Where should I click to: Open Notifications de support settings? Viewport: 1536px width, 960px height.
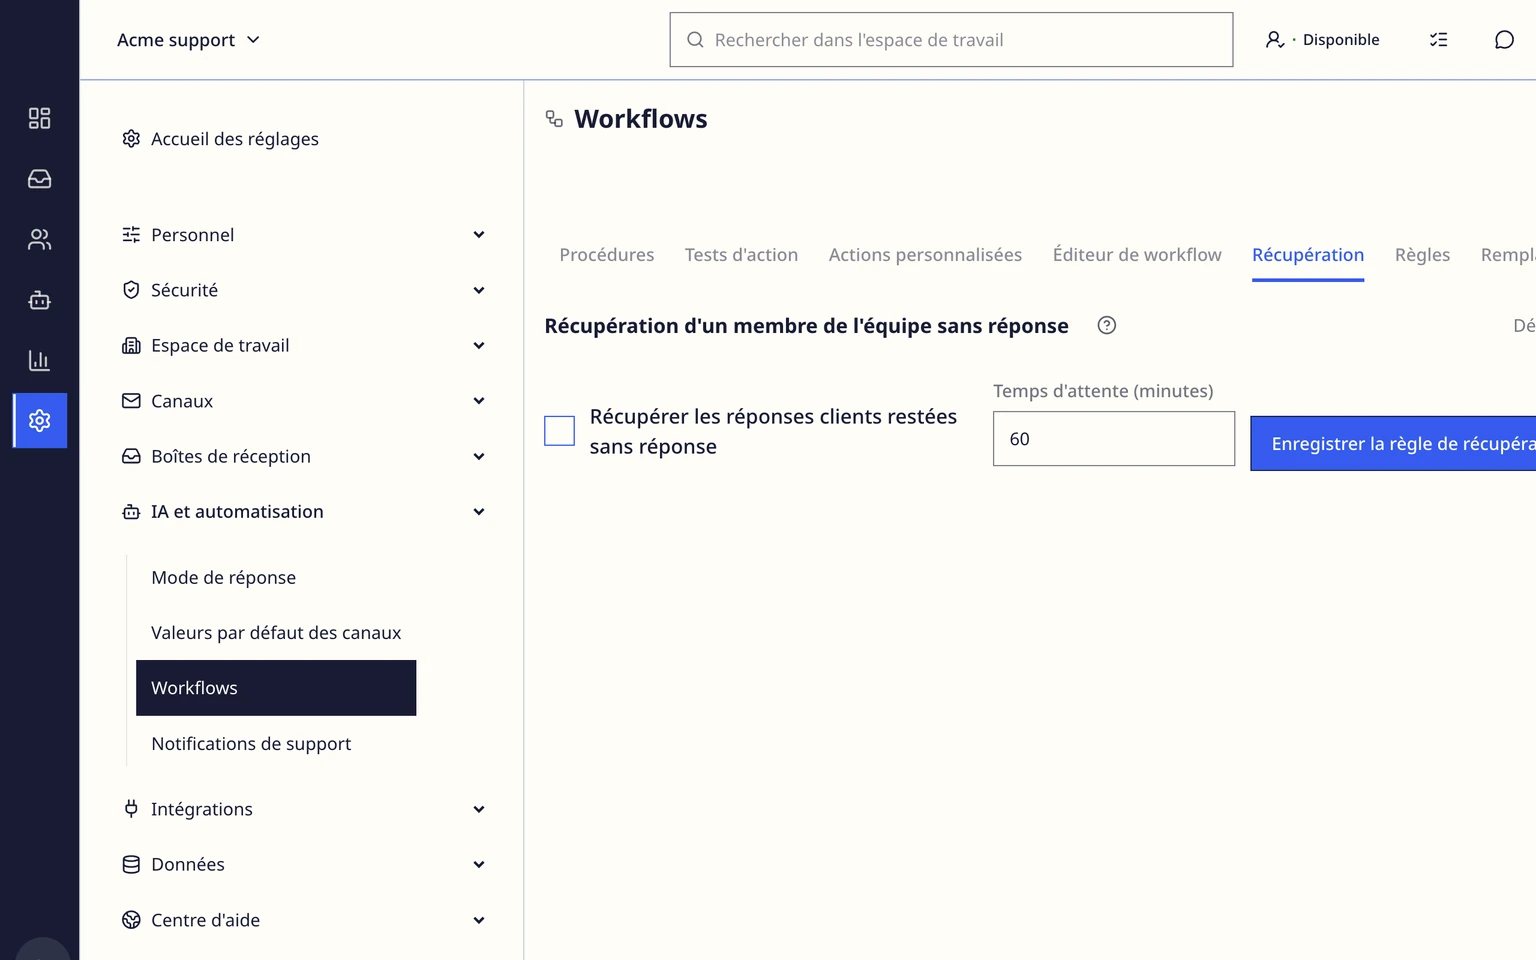(x=251, y=743)
